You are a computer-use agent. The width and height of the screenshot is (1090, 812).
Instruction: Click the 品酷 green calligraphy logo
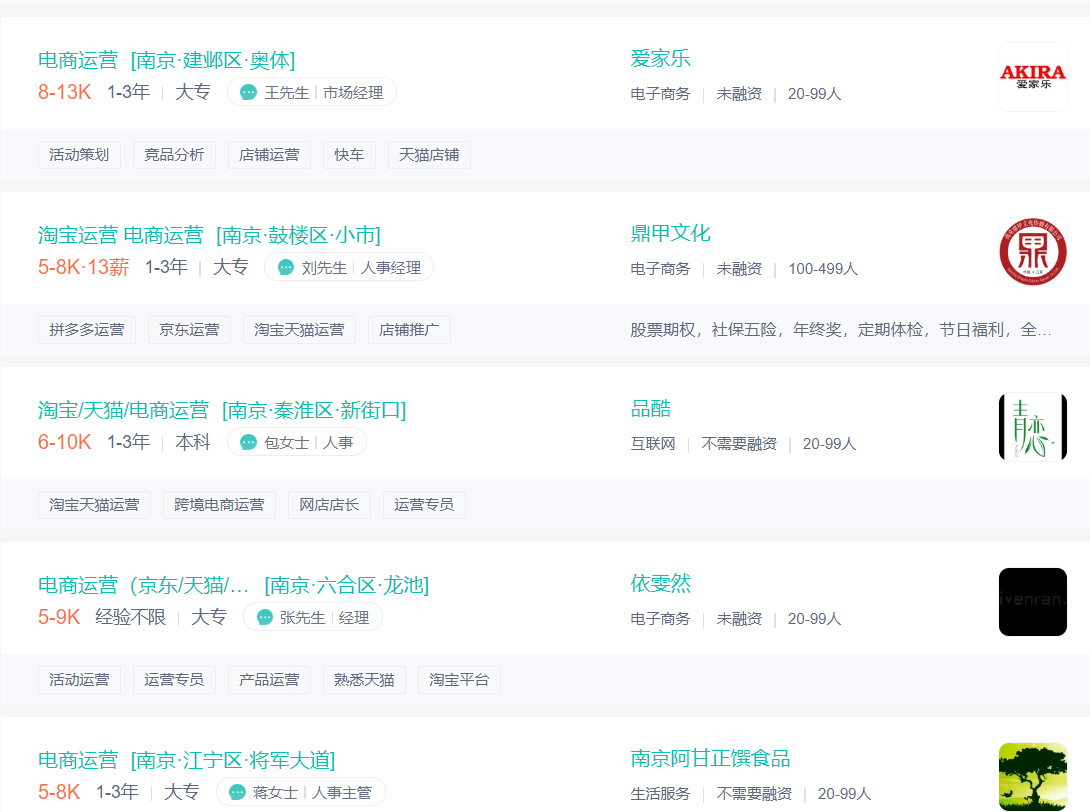[1032, 427]
